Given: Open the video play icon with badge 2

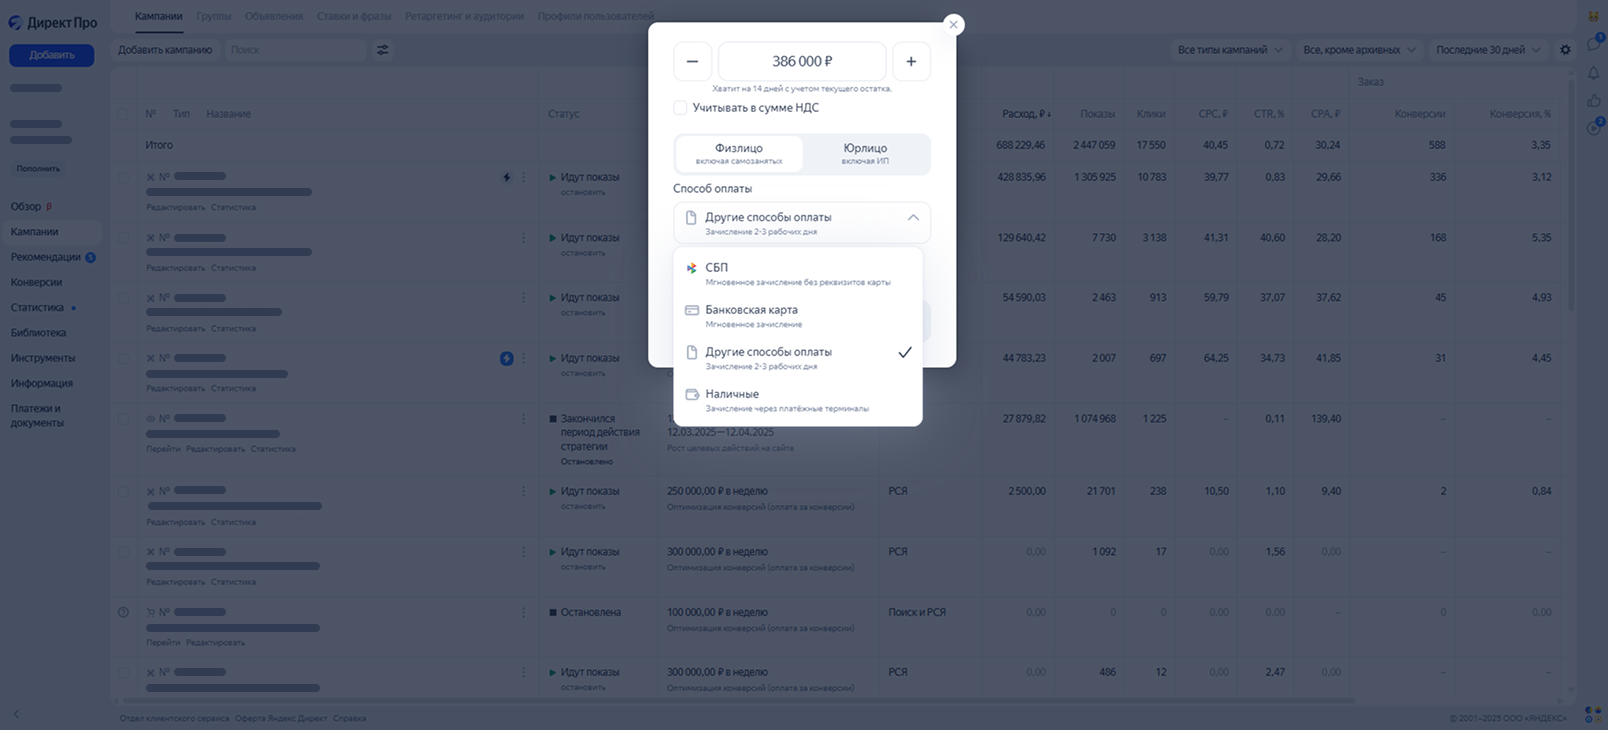Looking at the screenshot, I should tap(1594, 127).
